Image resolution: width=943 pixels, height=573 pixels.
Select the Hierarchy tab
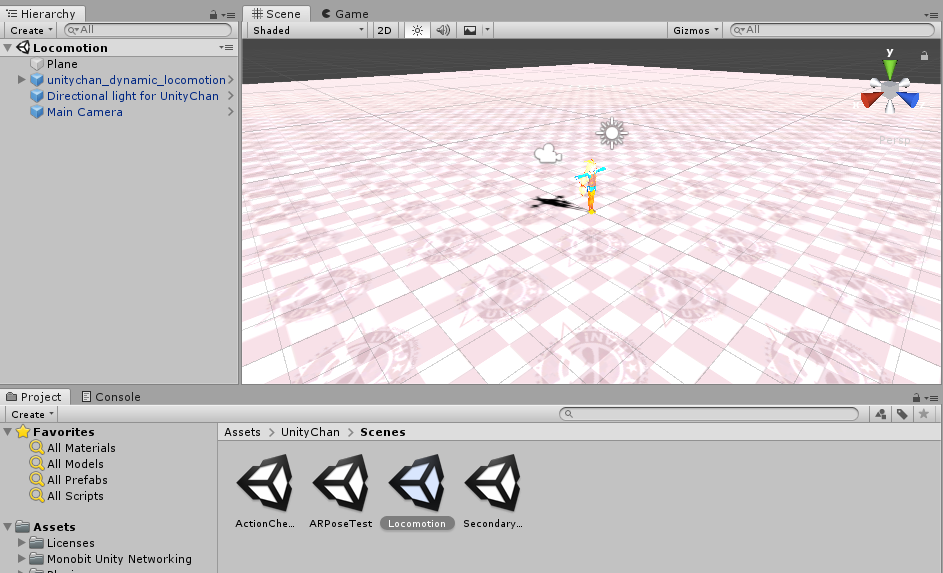[42, 14]
